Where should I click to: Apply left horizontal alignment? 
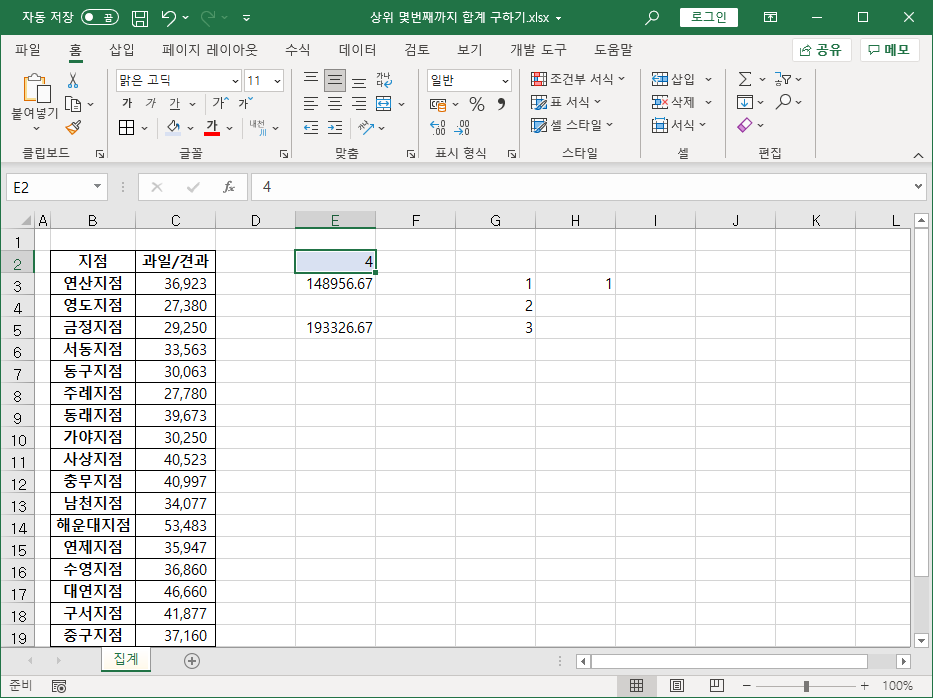tap(311, 104)
